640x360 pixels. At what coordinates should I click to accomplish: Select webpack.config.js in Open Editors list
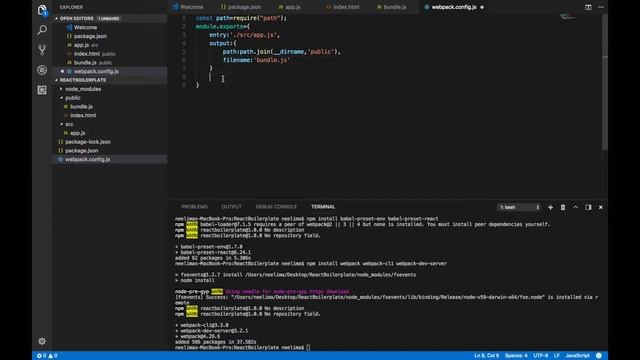coord(96,71)
